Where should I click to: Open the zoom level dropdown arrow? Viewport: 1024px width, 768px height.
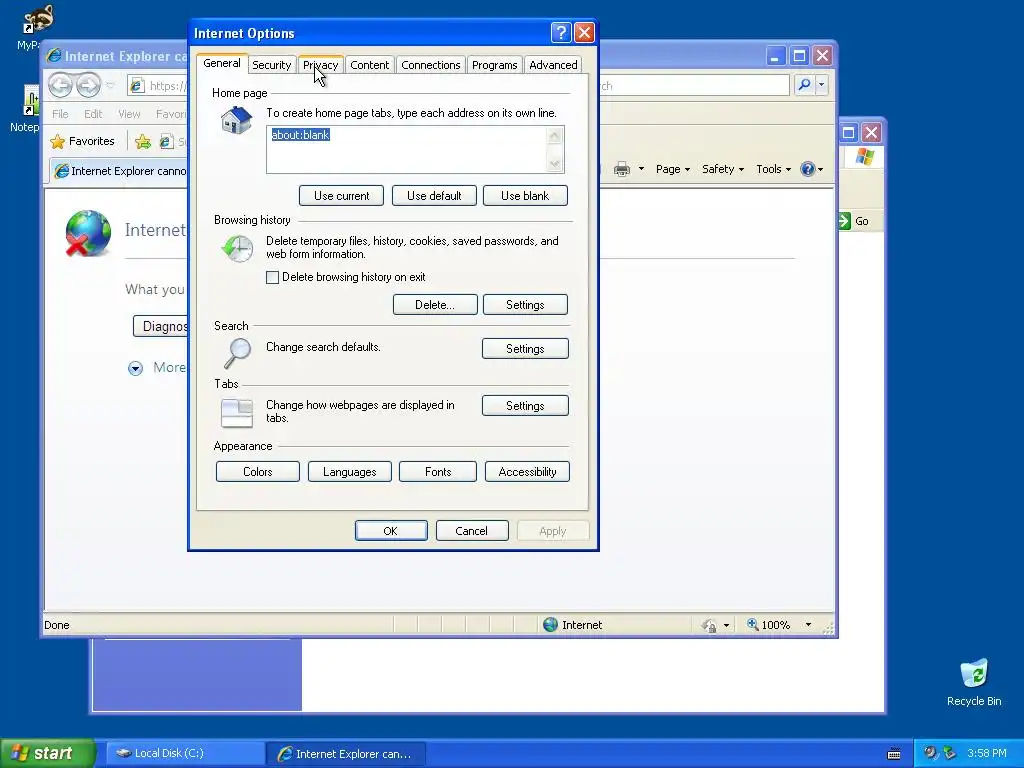coord(808,625)
